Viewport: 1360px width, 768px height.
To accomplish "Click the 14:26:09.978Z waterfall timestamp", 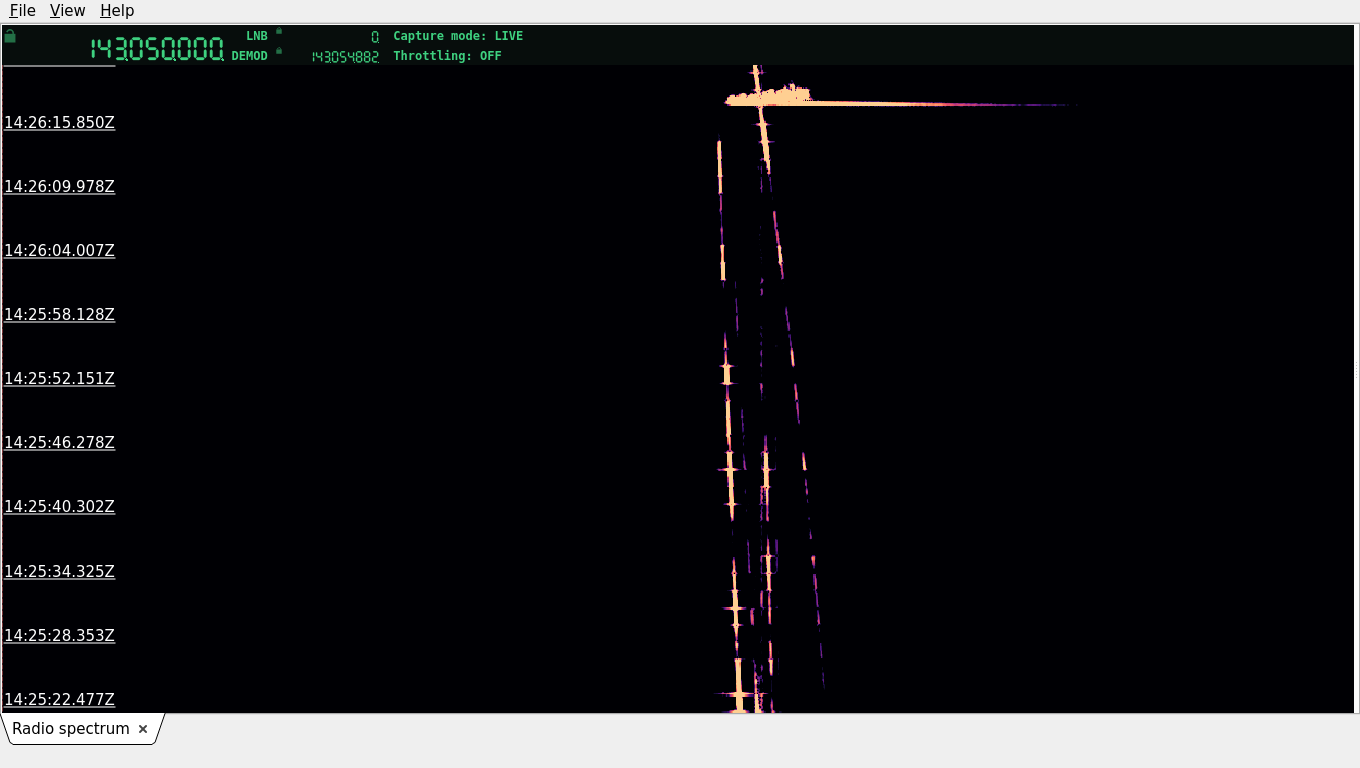I will click(60, 187).
